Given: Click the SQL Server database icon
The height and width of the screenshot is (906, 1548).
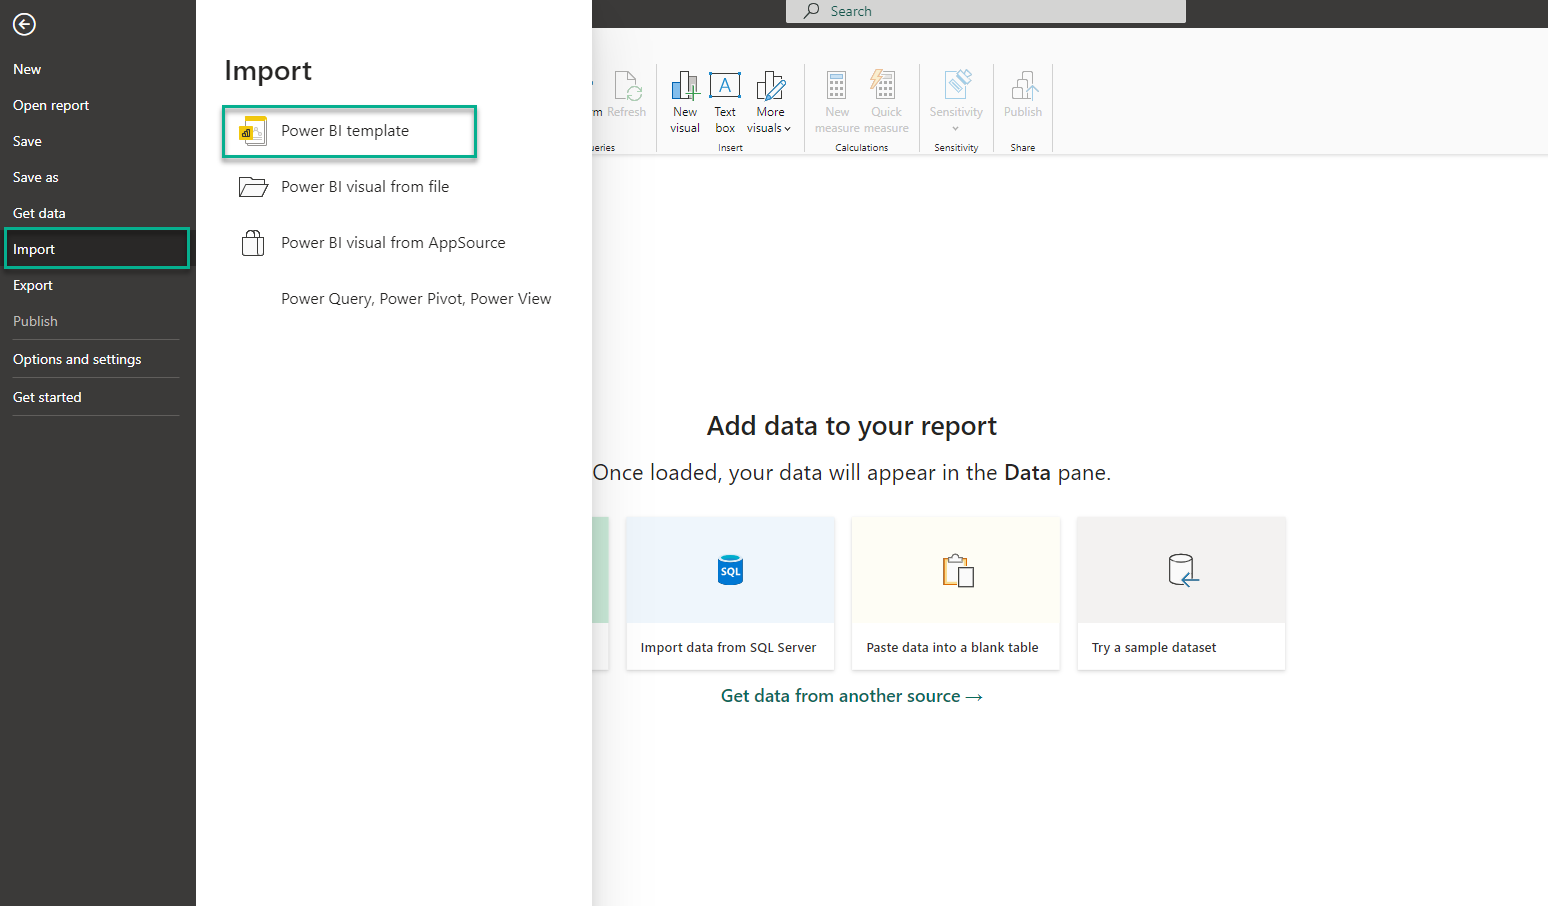Looking at the screenshot, I should click(x=730, y=570).
